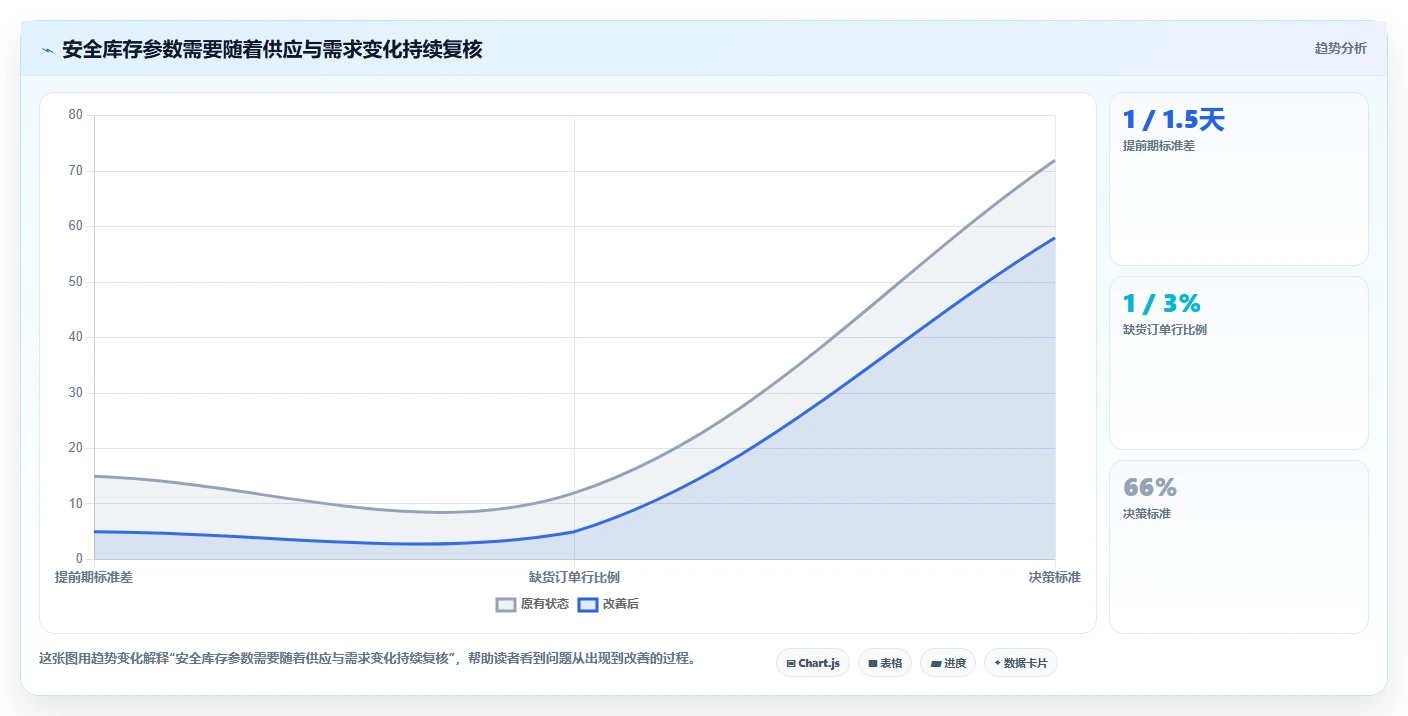Click the 提前期标准差 x-axis label
Image resolution: width=1408 pixels, height=716 pixels.
point(94,577)
